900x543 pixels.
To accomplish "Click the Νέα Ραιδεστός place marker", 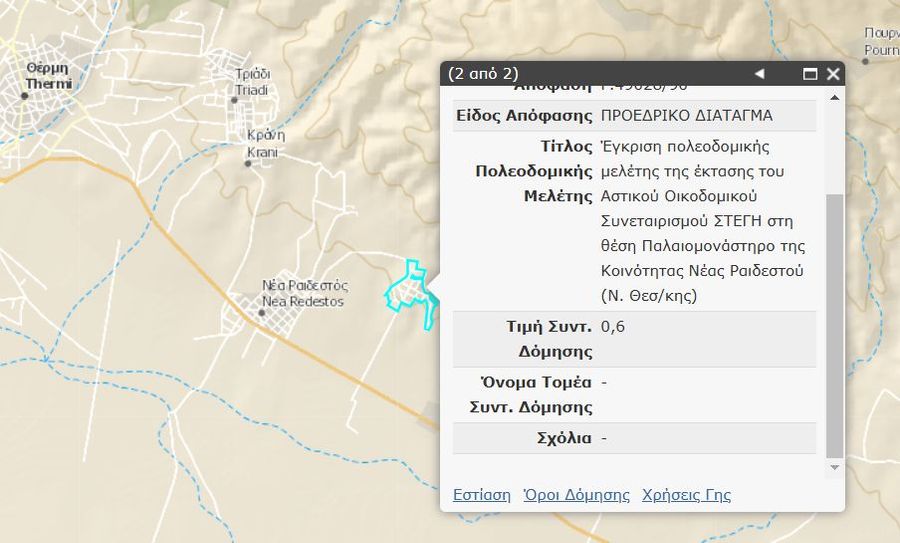I will [x=262, y=312].
